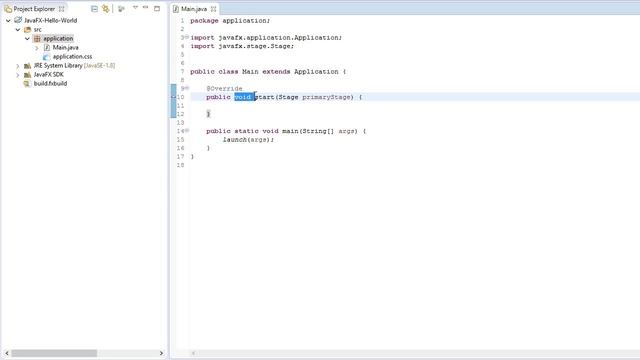Open the Project Explorer filter icon
640x360 pixels.
pyautogui.click(x=121, y=9)
